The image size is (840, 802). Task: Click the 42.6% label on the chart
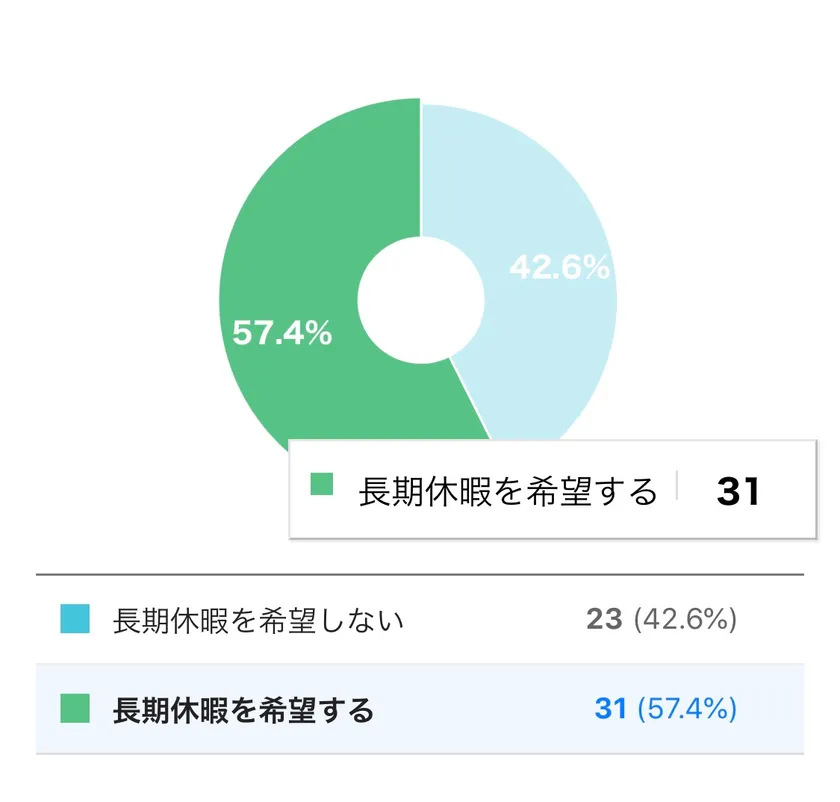[x=559, y=267]
